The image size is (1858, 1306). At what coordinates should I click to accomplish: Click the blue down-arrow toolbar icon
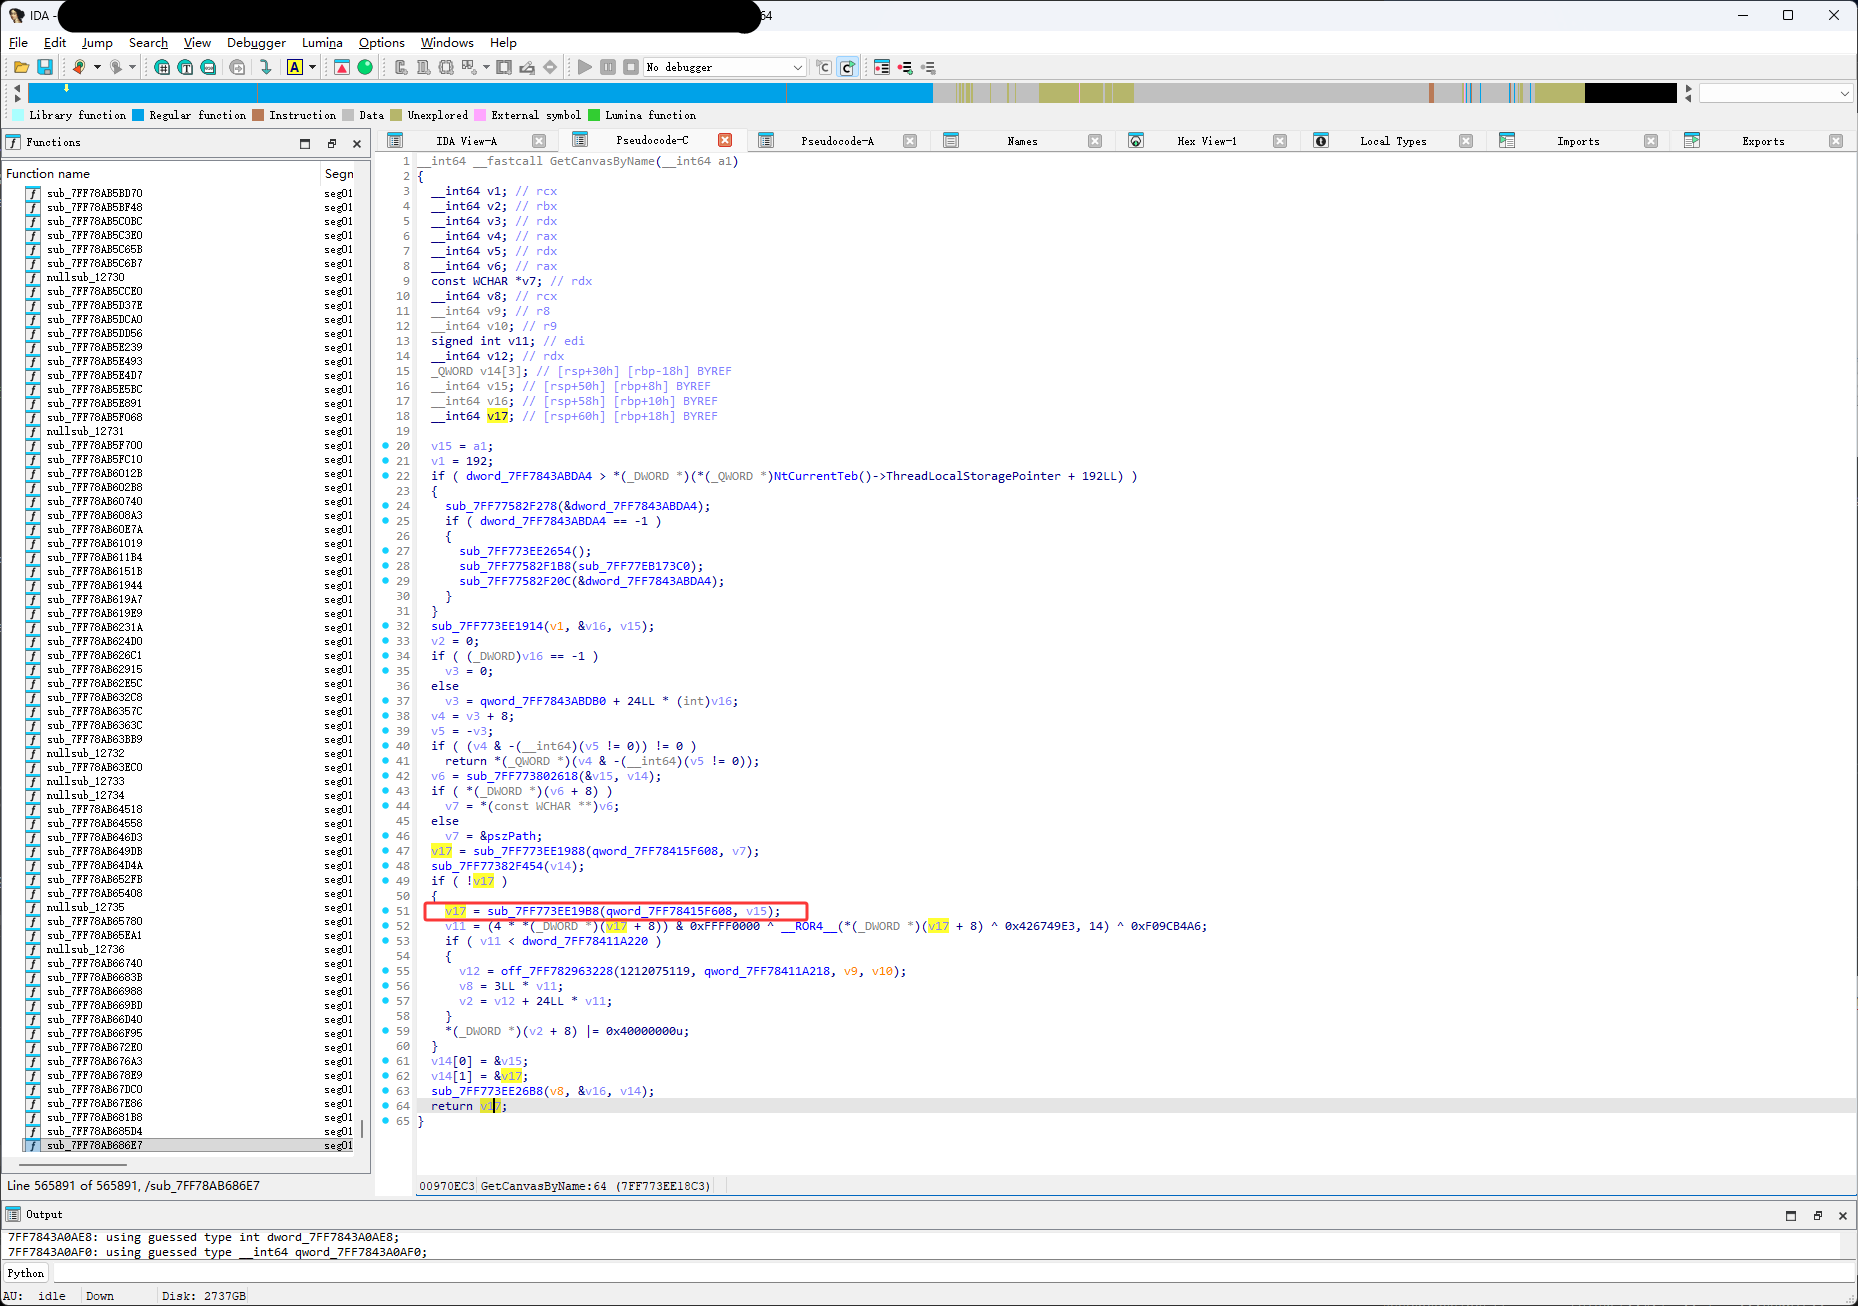coord(265,67)
